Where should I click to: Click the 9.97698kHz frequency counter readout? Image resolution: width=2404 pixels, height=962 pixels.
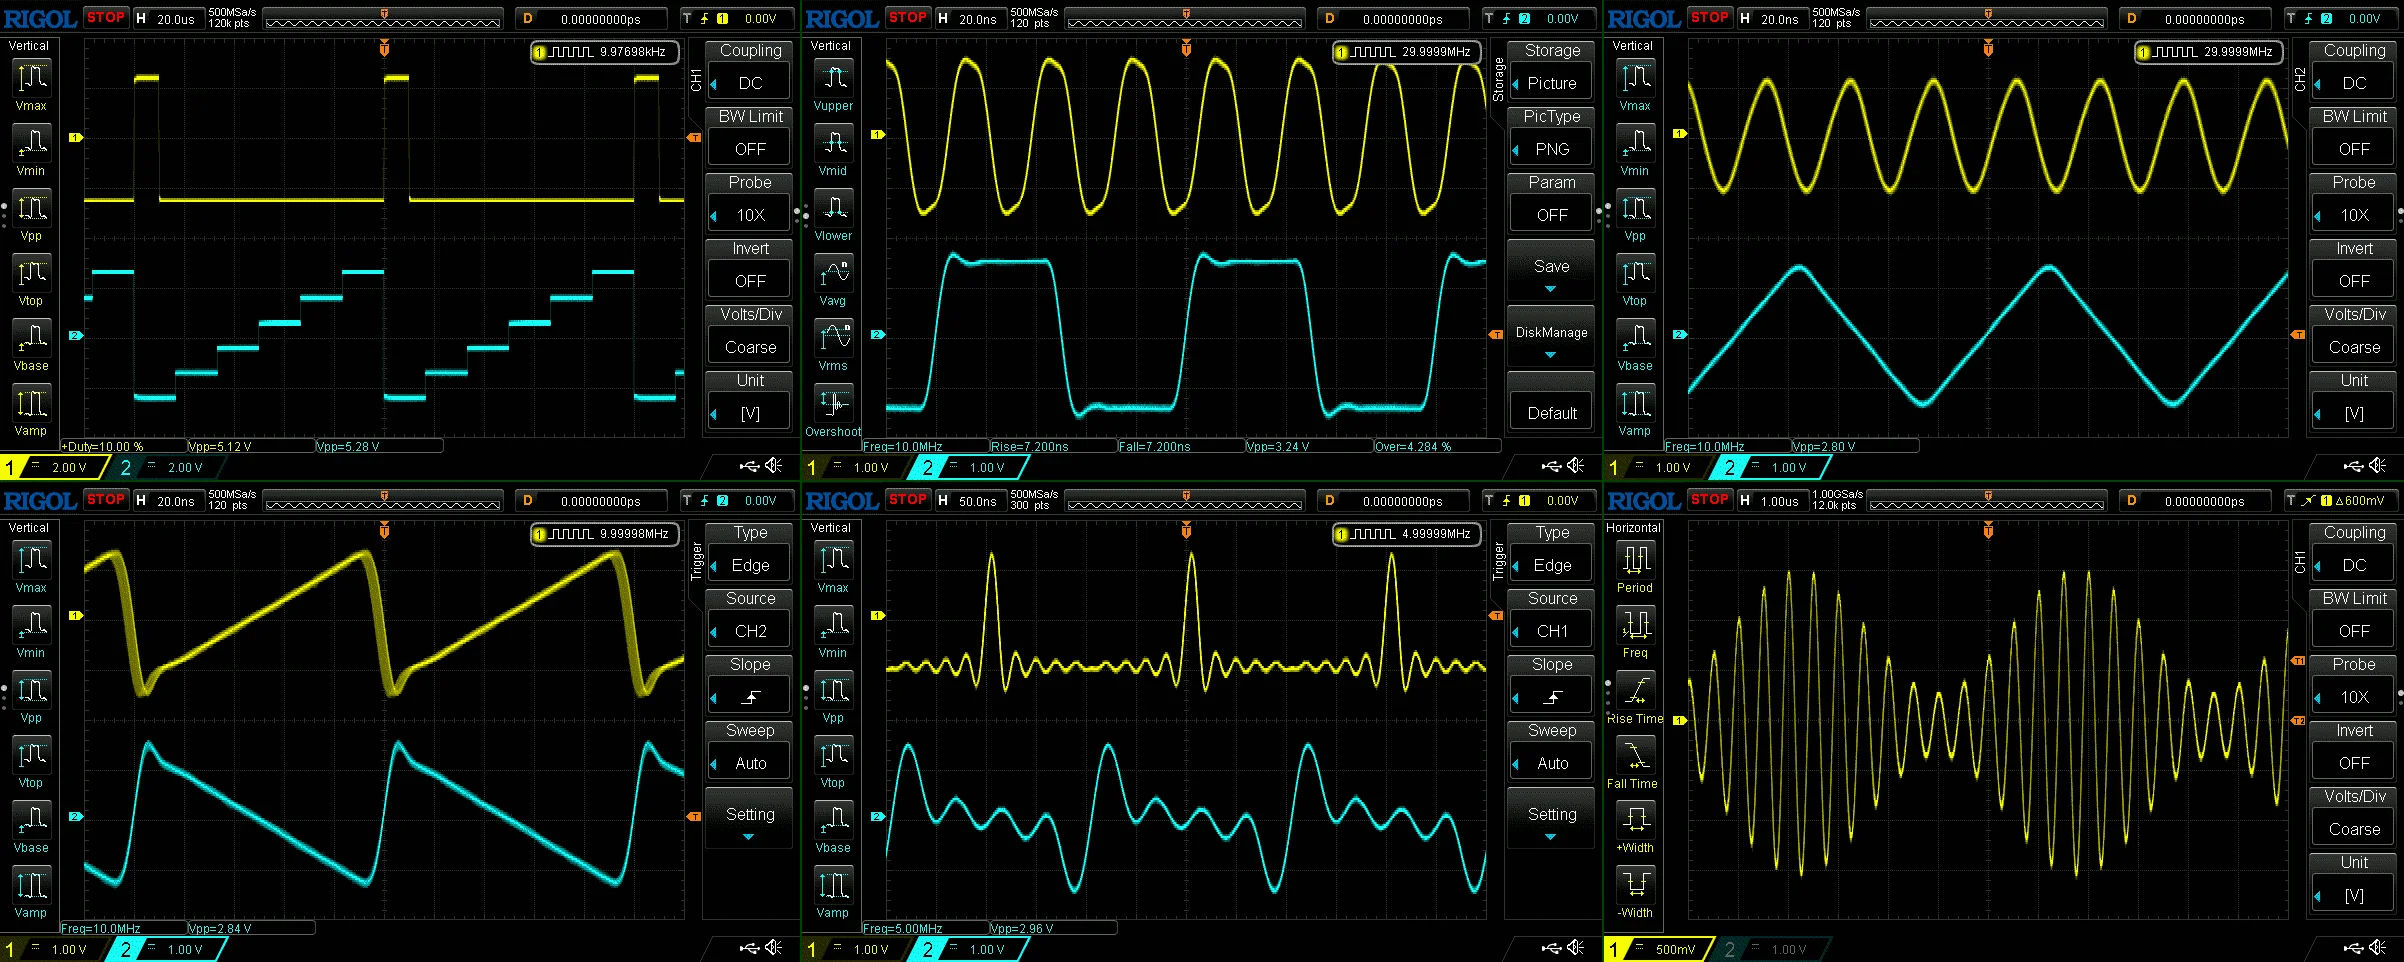[x=605, y=52]
